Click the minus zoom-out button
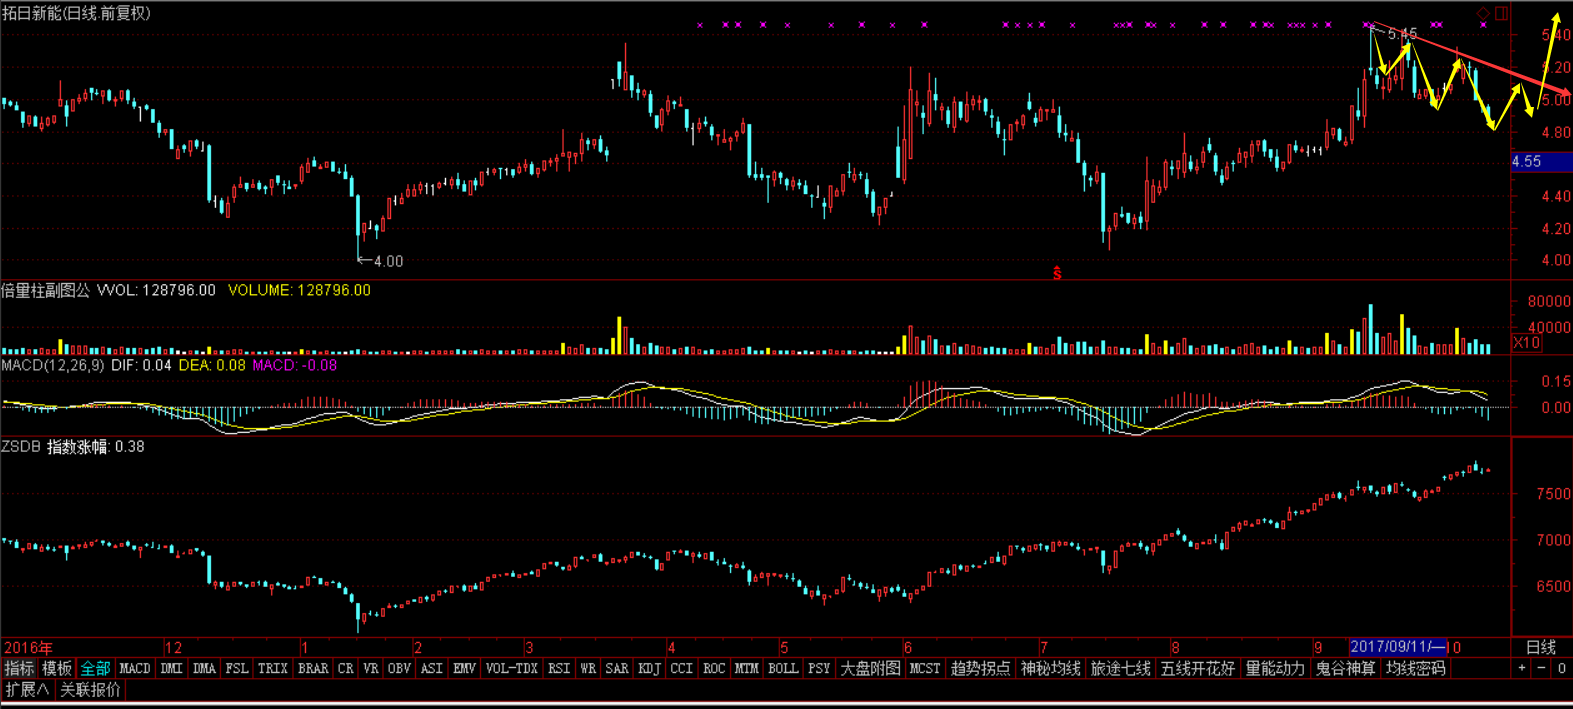 click(x=1541, y=668)
